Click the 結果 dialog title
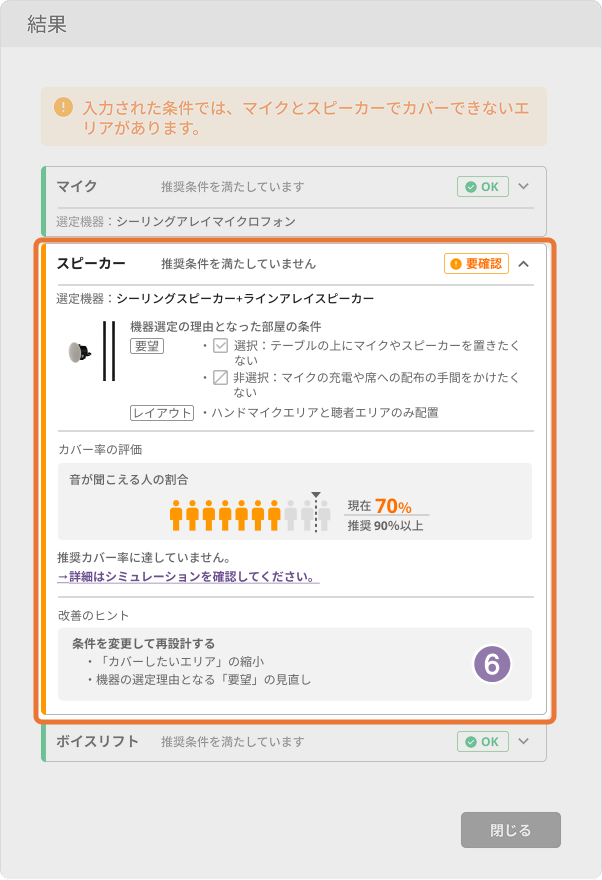The image size is (602, 880). pyautogui.click(x=47, y=24)
